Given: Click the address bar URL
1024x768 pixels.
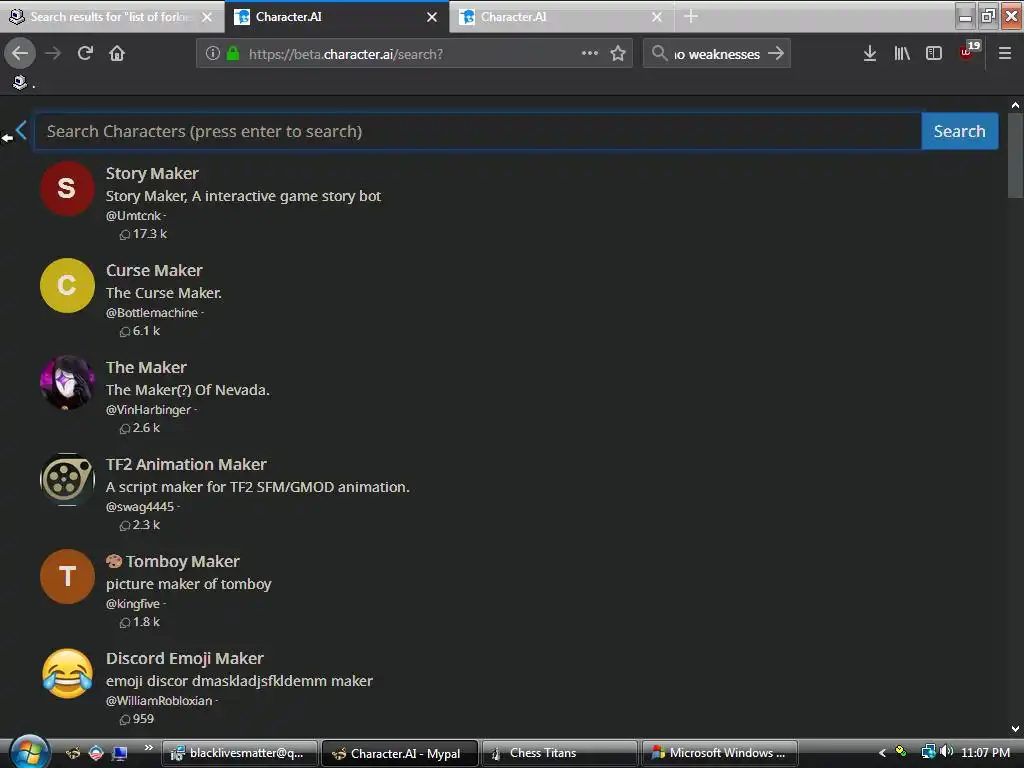Looking at the screenshot, I should click(345, 54).
